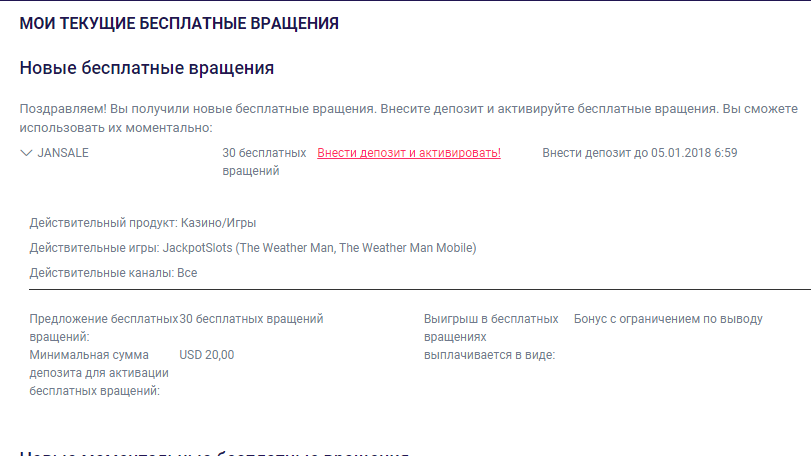Click the partially visible bottom section heading
The height and width of the screenshot is (456, 811).
pos(214,452)
